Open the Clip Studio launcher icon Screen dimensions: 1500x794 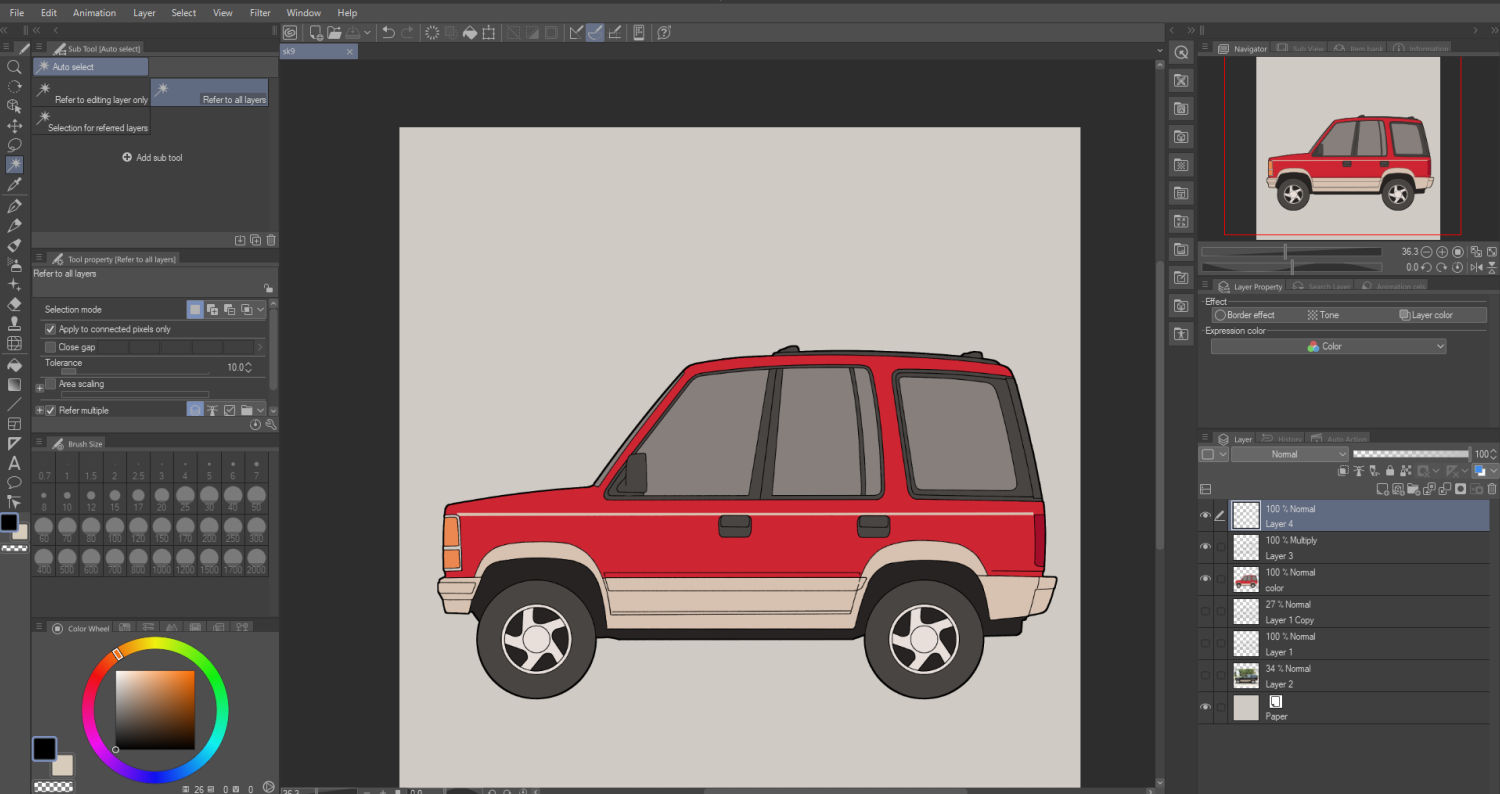click(290, 33)
